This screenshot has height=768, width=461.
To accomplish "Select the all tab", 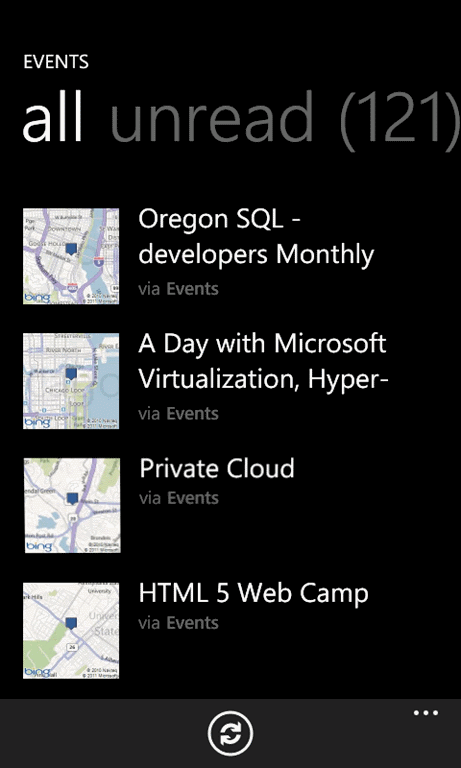I will tap(52, 117).
